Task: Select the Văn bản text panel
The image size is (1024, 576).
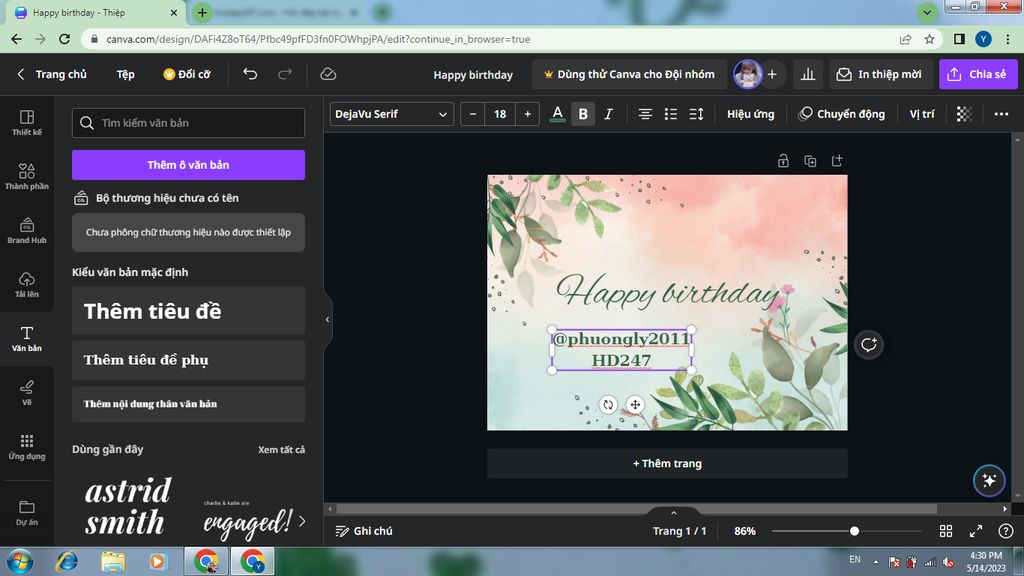Action: [x=27, y=339]
